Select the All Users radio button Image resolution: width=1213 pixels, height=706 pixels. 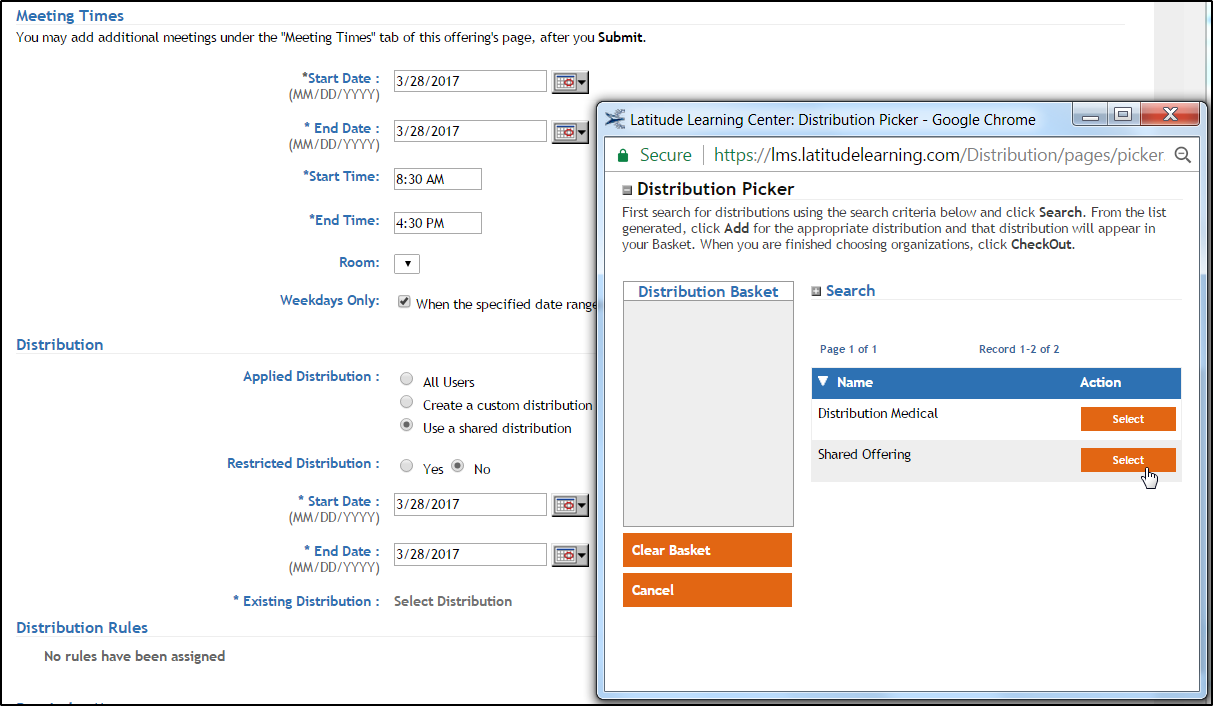406,379
